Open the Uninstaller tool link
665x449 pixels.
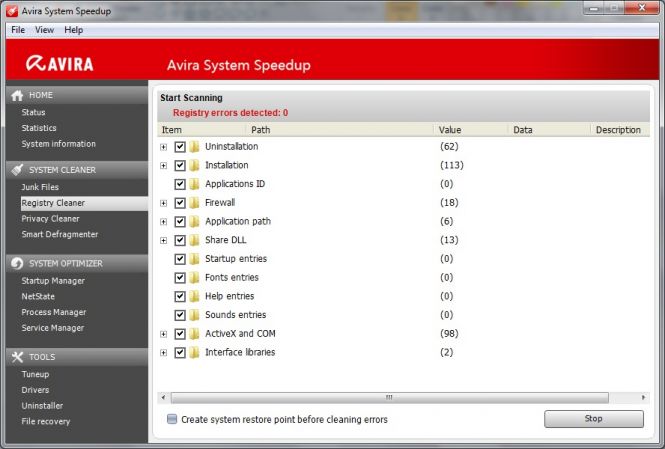click(x=42, y=406)
